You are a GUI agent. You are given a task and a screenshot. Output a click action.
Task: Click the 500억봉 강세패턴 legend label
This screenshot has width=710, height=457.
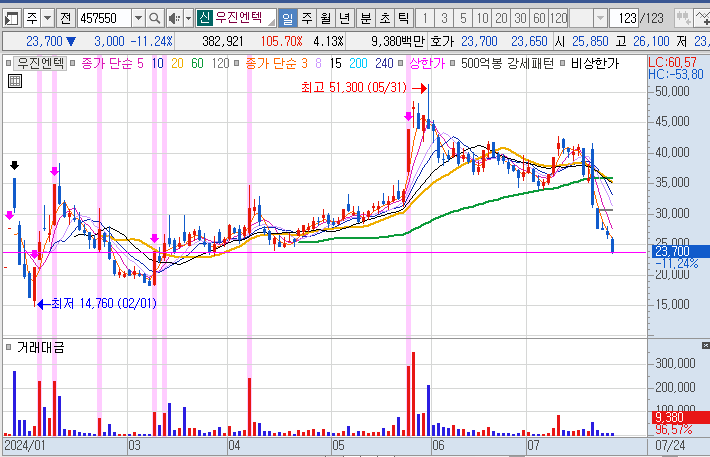click(507, 63)
